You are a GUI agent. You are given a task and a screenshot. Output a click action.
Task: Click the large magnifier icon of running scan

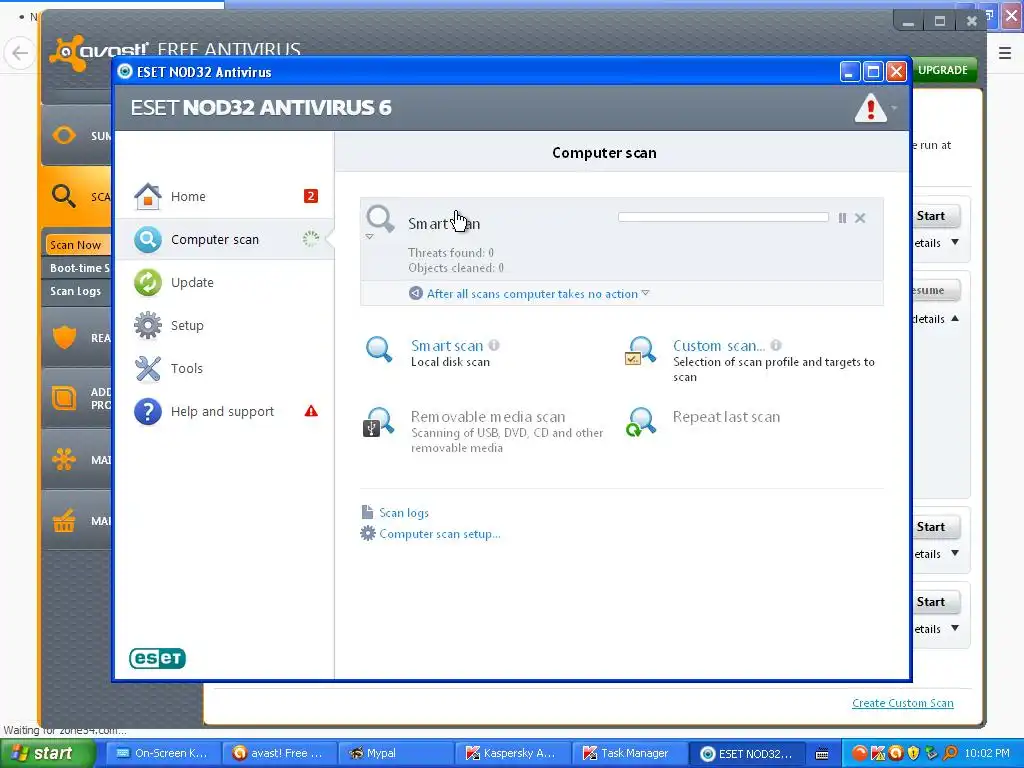tap(380, 218)
